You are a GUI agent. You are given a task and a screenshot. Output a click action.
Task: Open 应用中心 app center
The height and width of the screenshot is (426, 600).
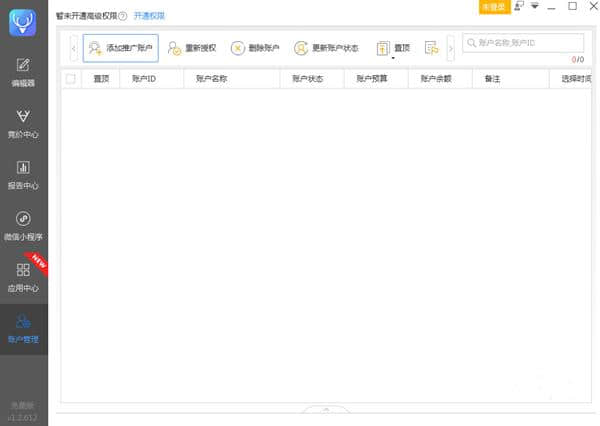click(23, 277)
